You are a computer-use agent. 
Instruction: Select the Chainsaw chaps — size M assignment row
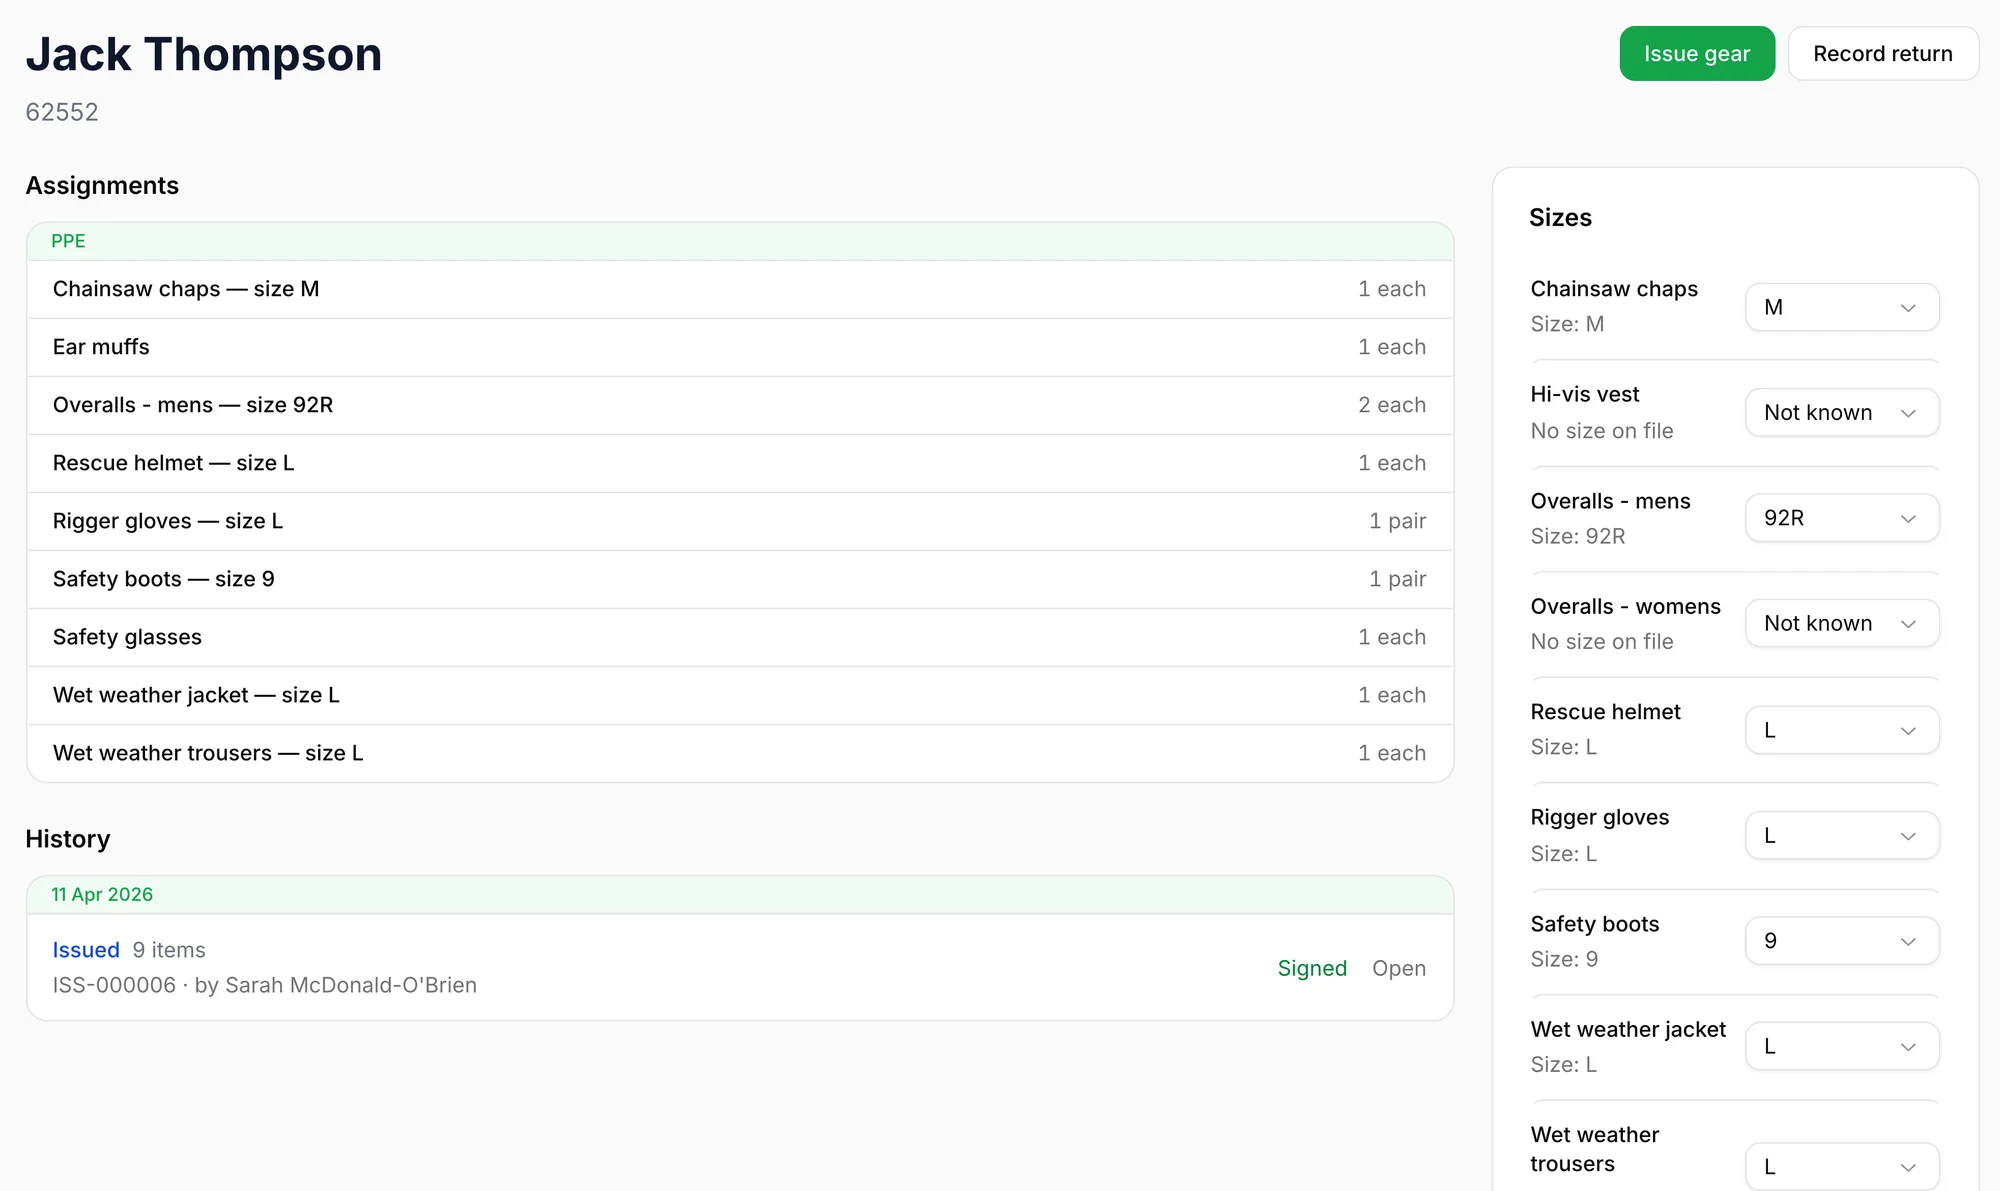pos(740,289)
